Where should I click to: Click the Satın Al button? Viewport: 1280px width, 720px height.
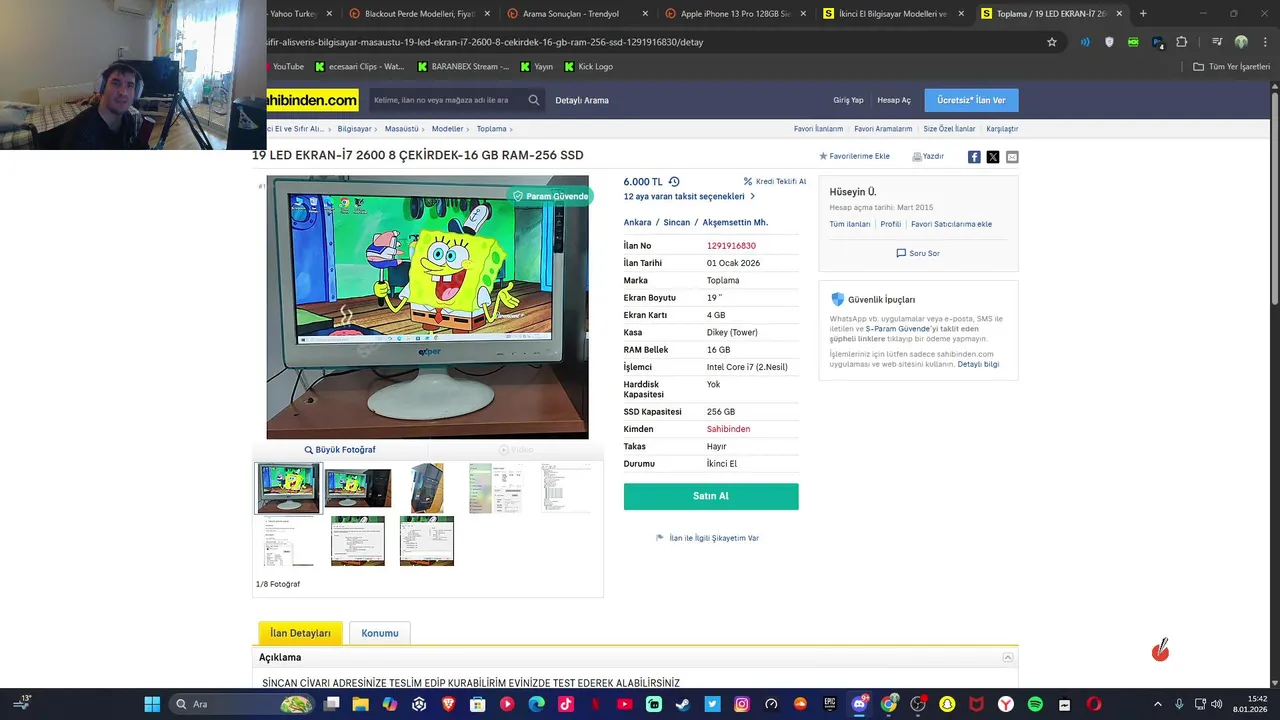(x=711, y=496)
